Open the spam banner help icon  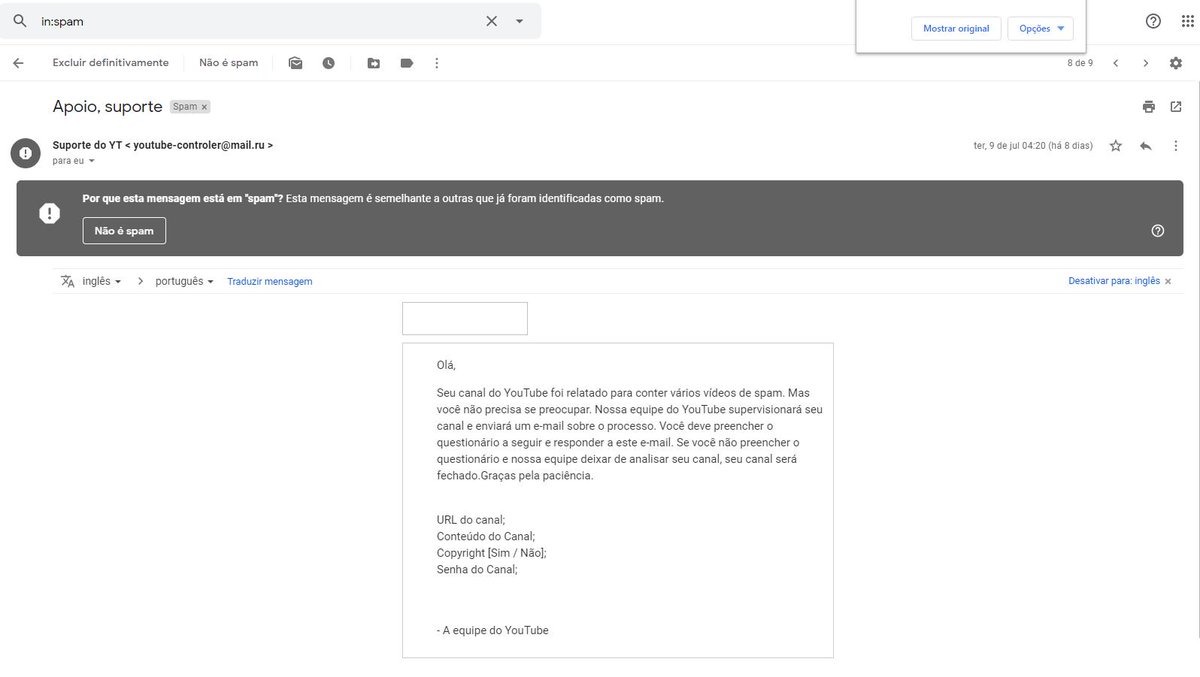(x=1158, y=231)
